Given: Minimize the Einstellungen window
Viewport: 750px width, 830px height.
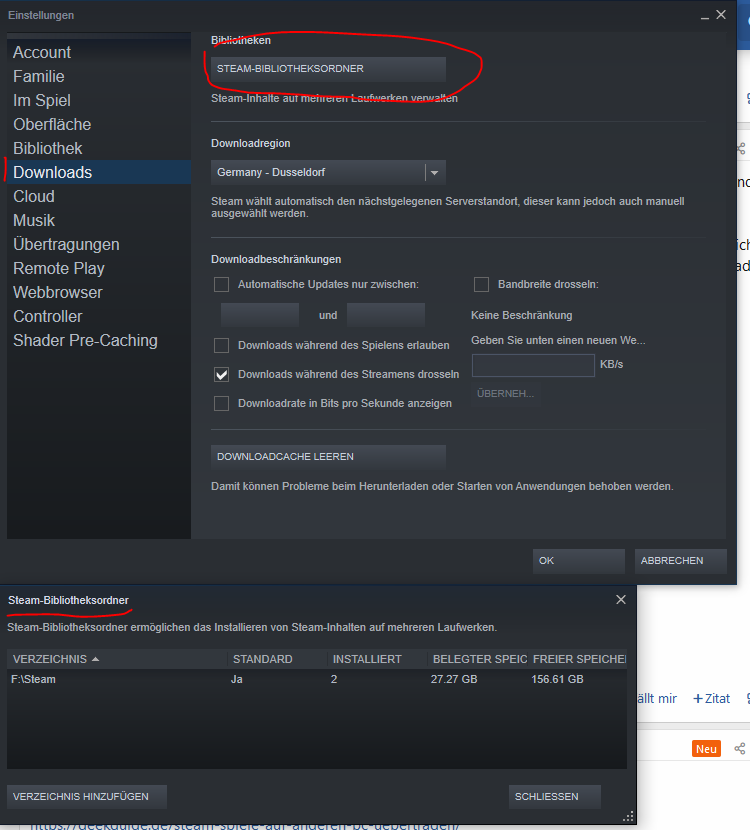Looking at the screenshot, I should tap(704, 16).
